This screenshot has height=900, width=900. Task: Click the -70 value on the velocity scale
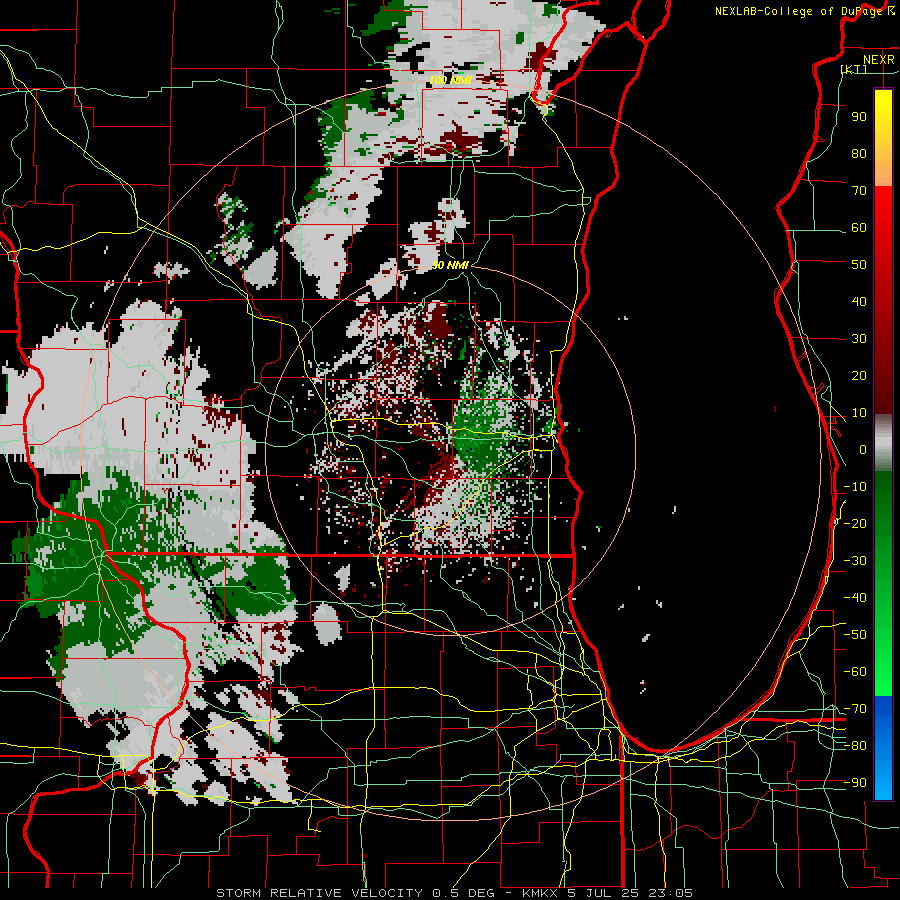pos(855,709)
